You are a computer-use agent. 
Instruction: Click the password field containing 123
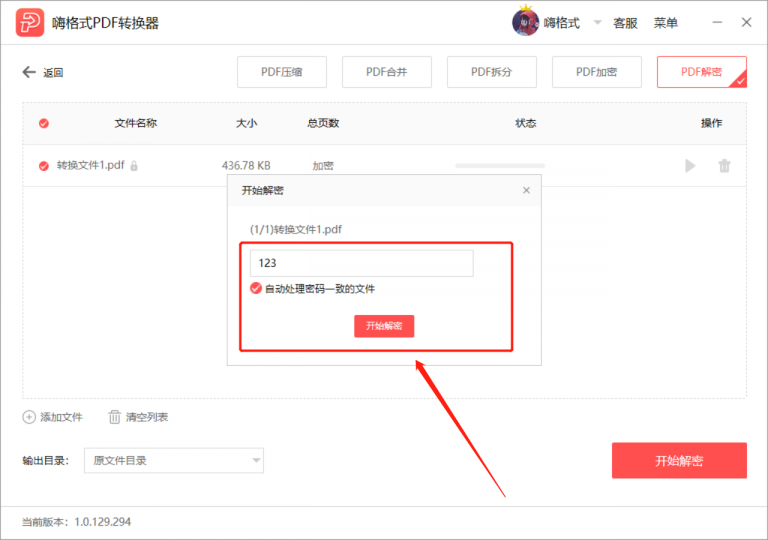361,263
